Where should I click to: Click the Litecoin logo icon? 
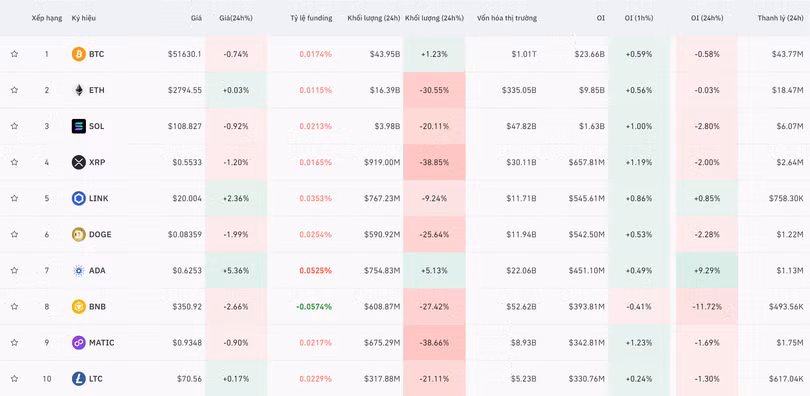click(x=79, y=379)
